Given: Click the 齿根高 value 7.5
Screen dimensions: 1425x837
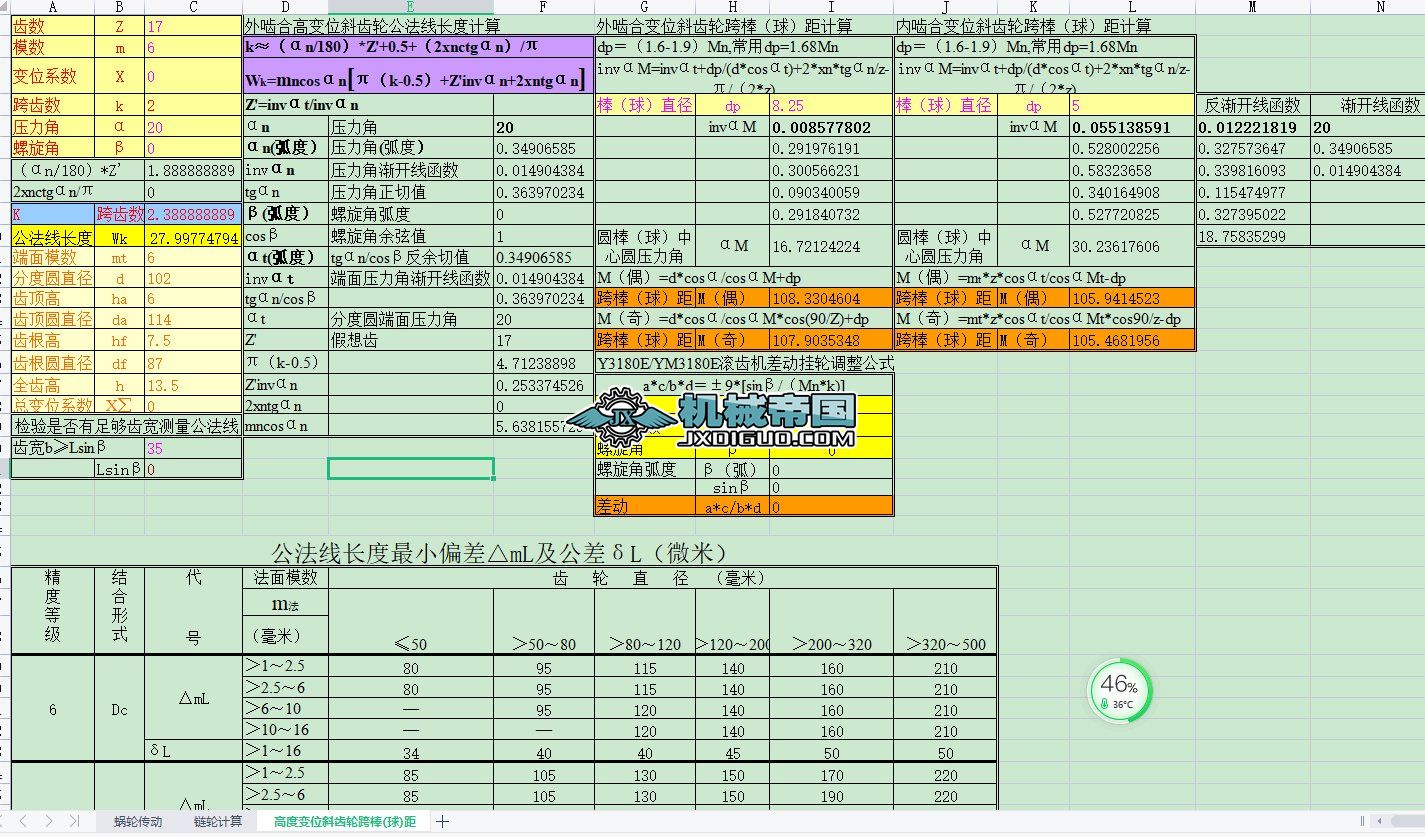Looking at the screenshot, I should pos(193,341).
